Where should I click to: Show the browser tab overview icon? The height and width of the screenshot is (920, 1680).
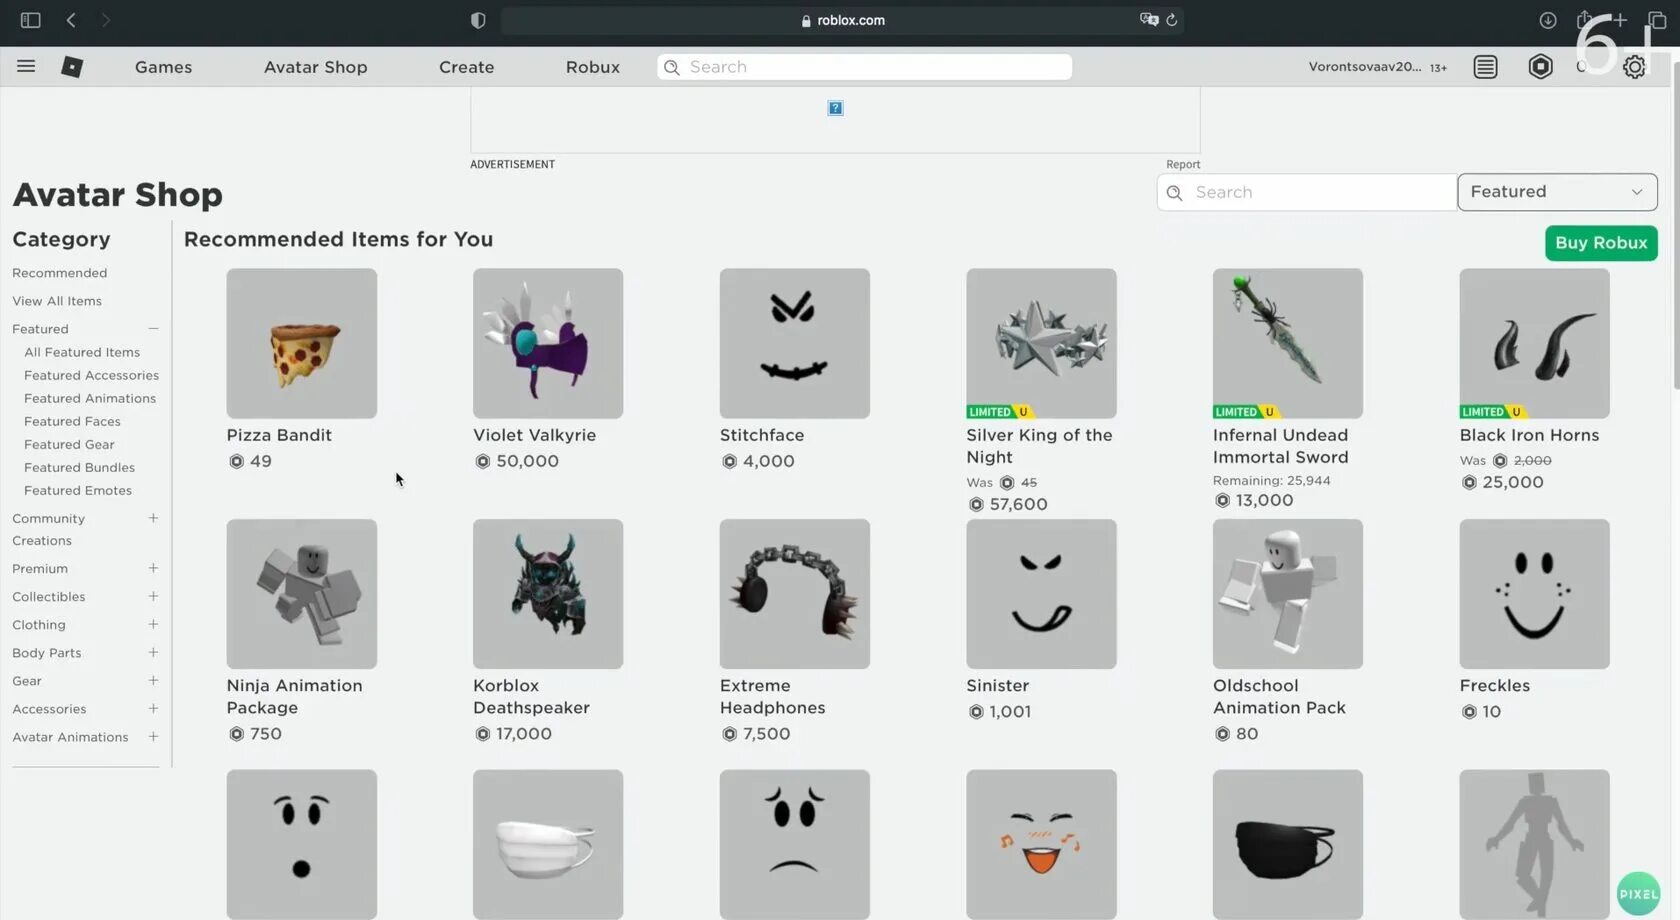coord(1657,20)
